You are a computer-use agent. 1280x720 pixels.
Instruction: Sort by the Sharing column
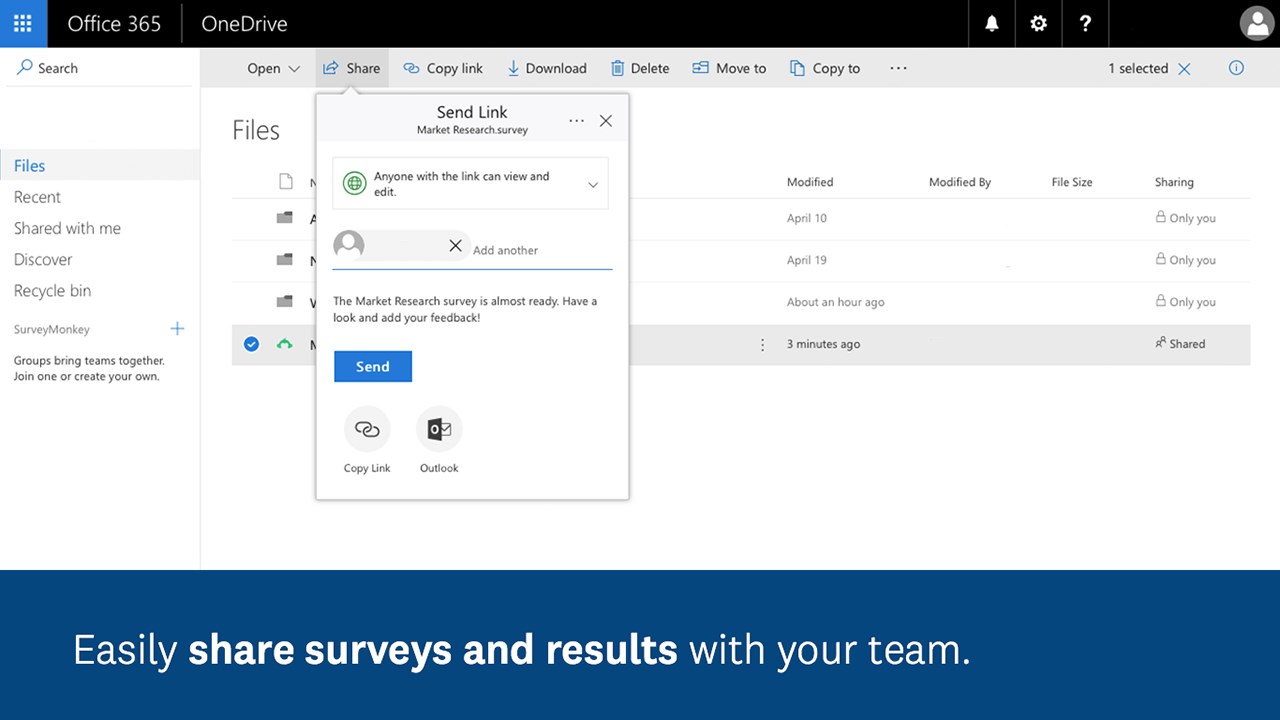pyautogui.click(x=1174, y=182)
